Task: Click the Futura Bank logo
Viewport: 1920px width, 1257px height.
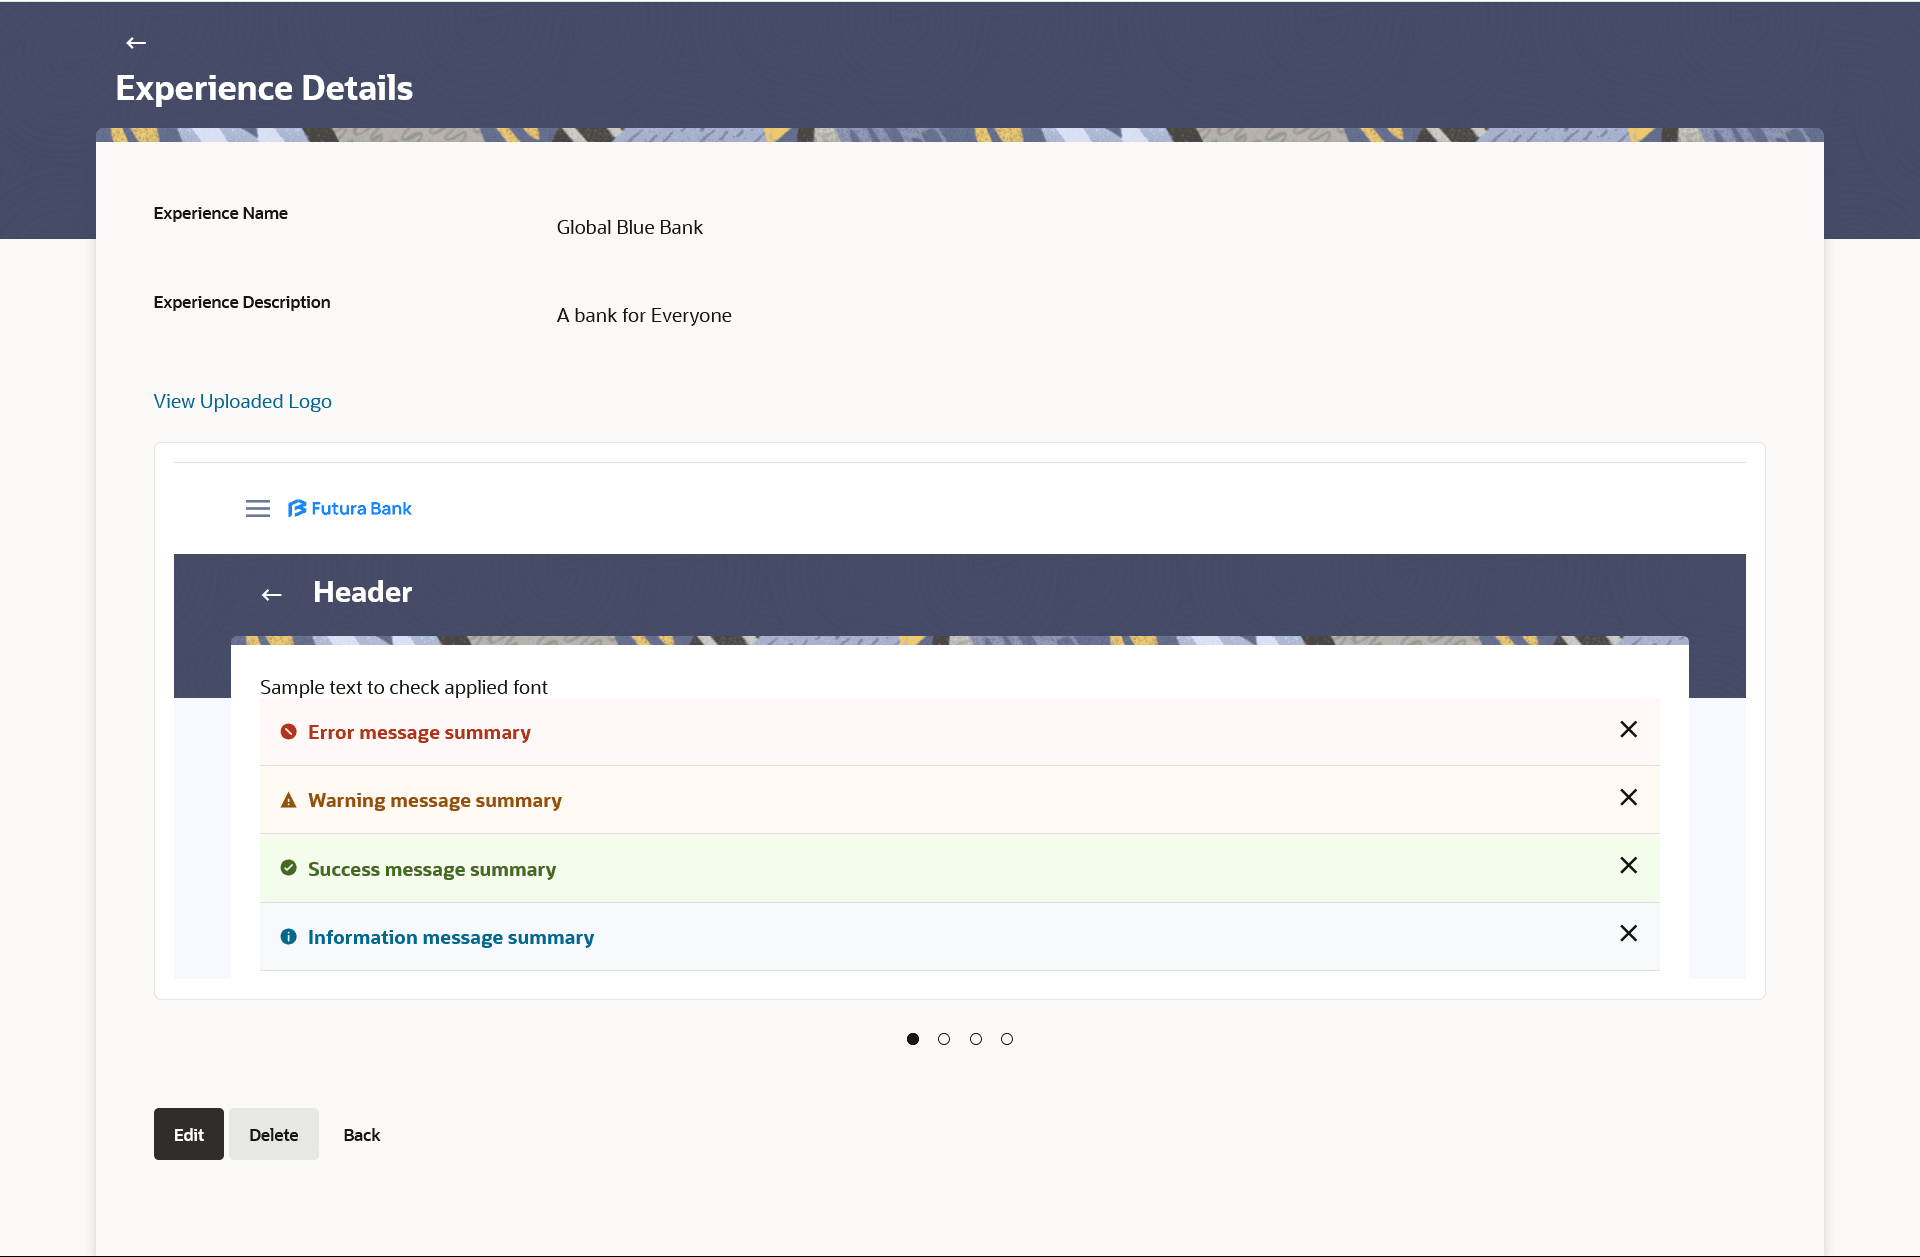Action: click(350, 509)
